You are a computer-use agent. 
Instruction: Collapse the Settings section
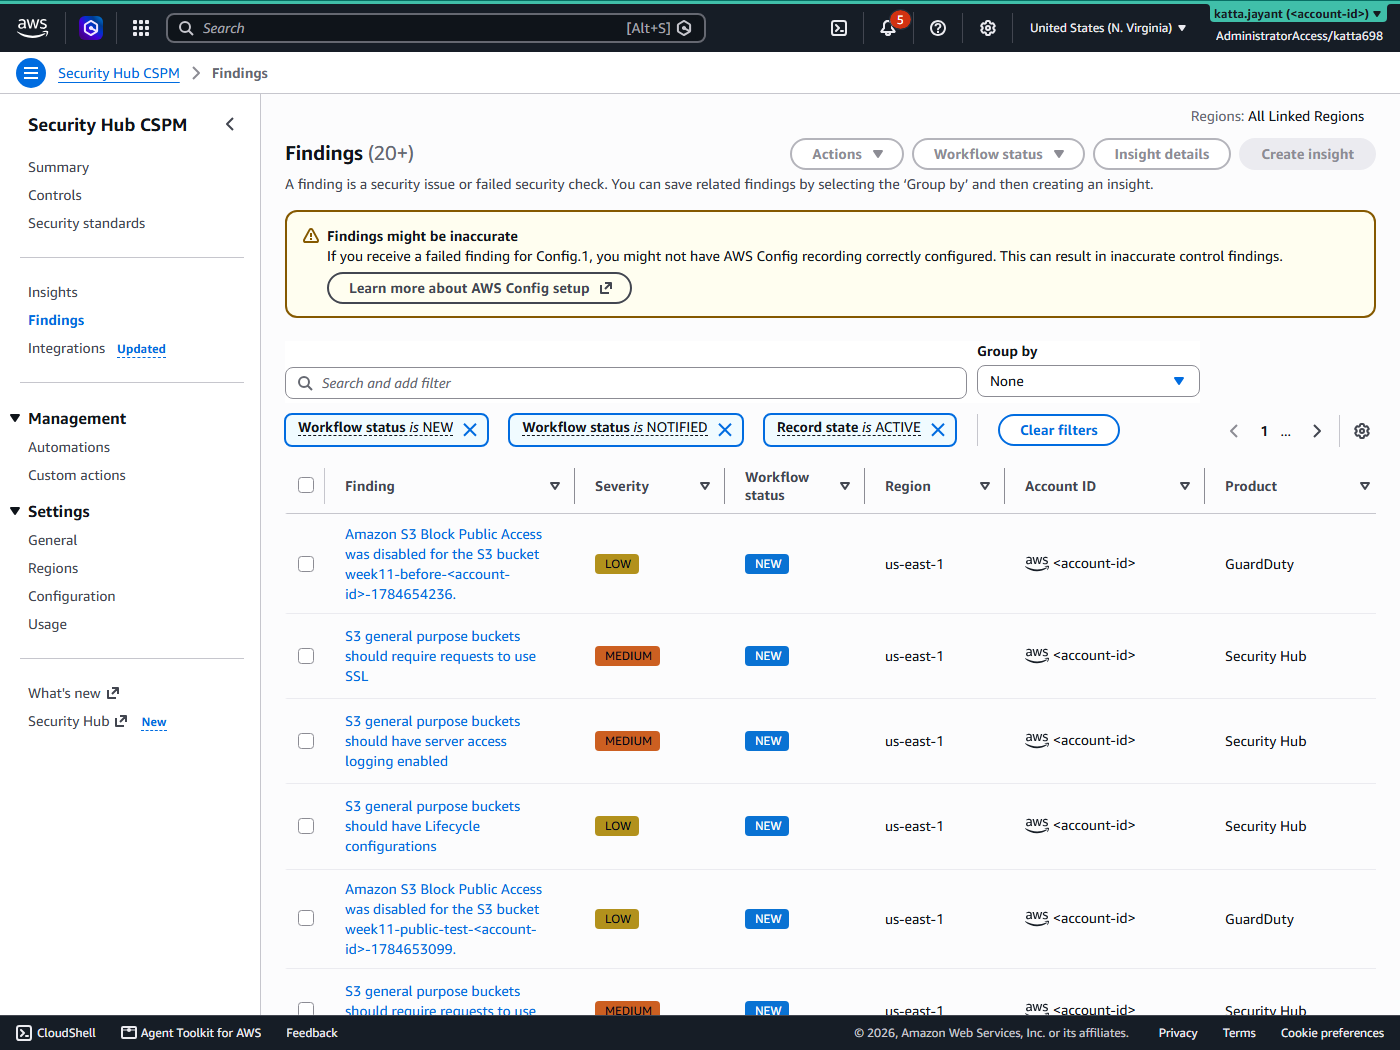click(x=15, y=511)
